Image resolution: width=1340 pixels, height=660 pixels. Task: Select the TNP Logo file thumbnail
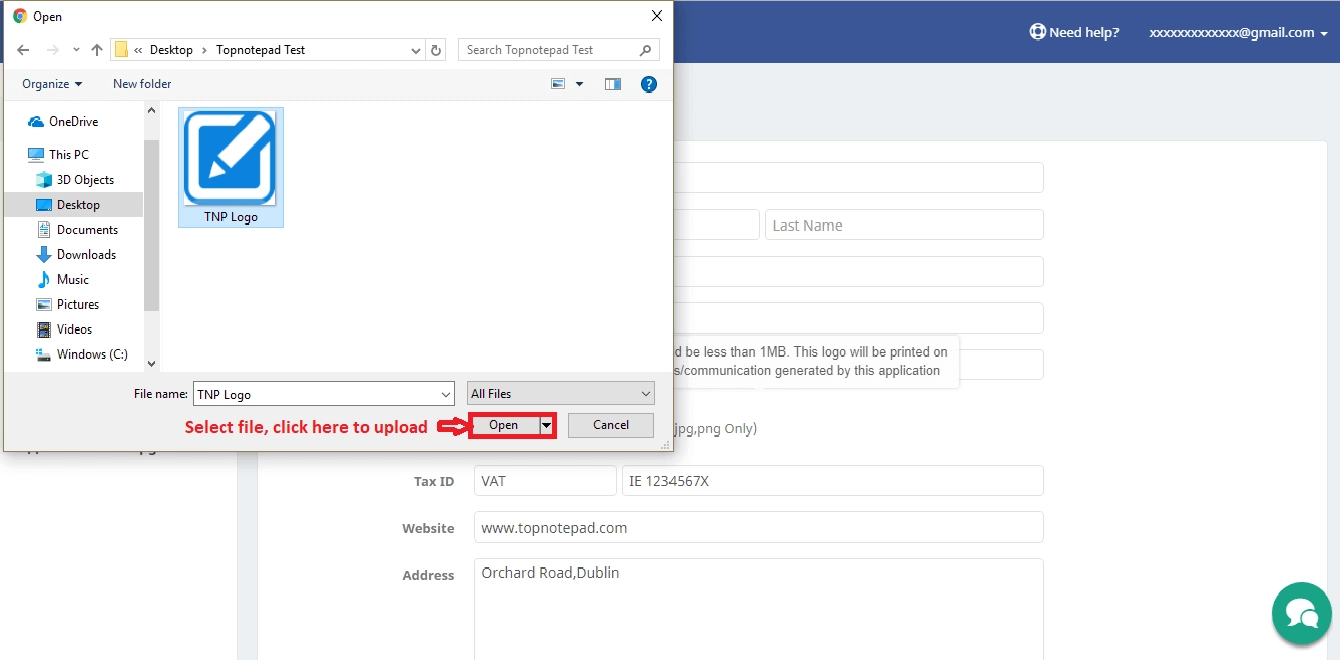click(x=230, y=160)
